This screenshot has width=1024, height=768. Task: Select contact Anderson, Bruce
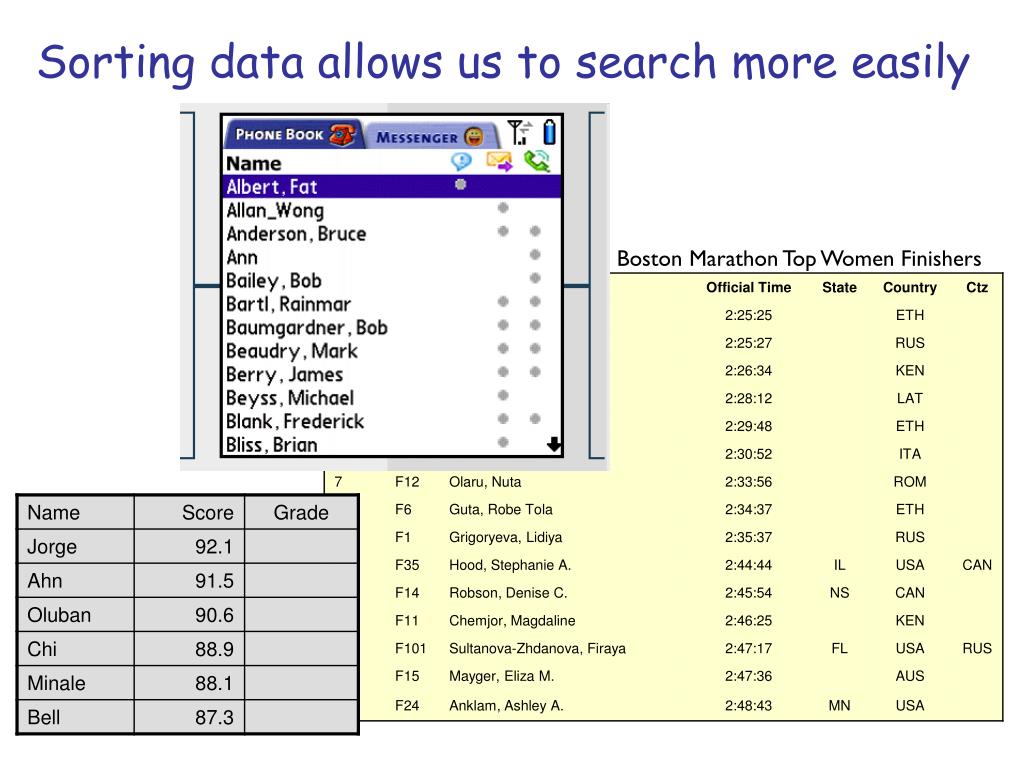[392, 234]
